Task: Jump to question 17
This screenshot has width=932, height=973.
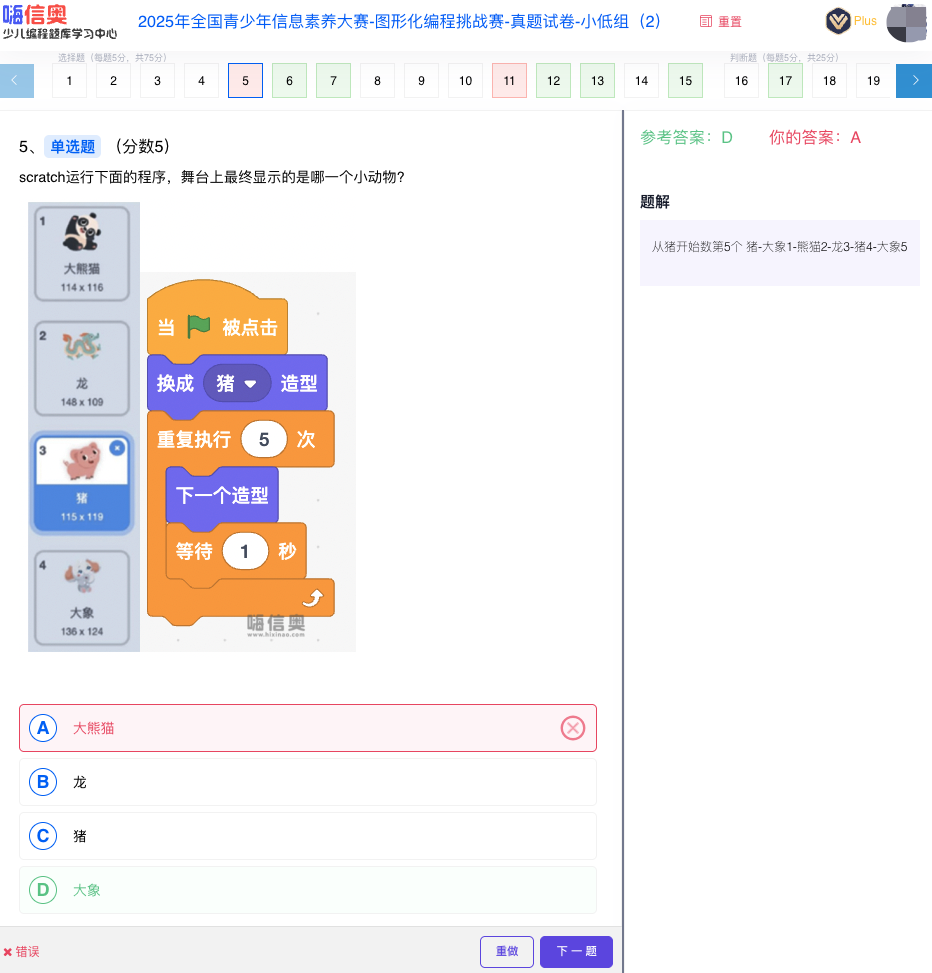Action: [x=786, y=81]
